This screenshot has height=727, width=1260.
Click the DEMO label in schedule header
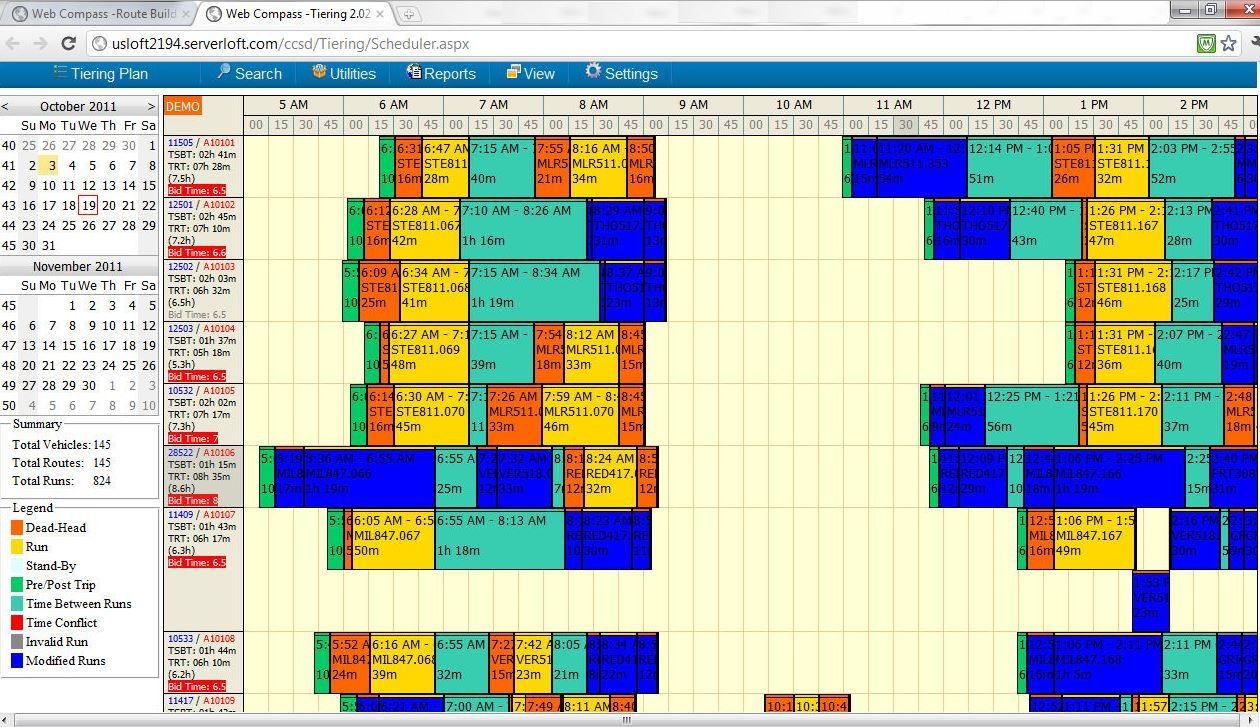(x=183, y=106)
